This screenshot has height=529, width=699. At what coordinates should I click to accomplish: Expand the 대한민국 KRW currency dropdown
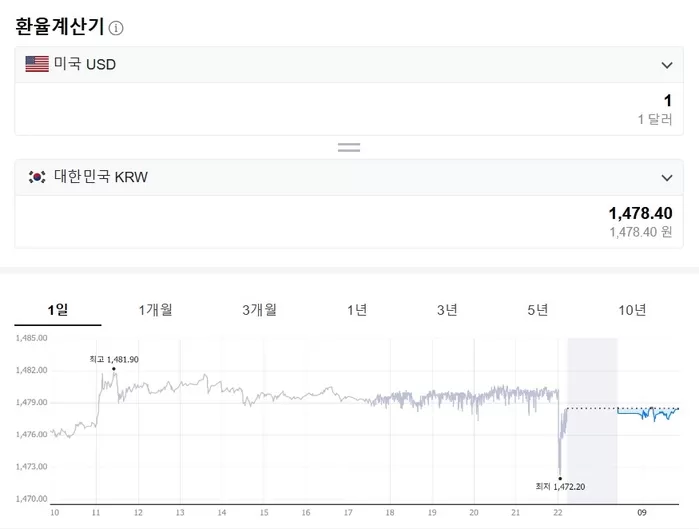point(667,178)
